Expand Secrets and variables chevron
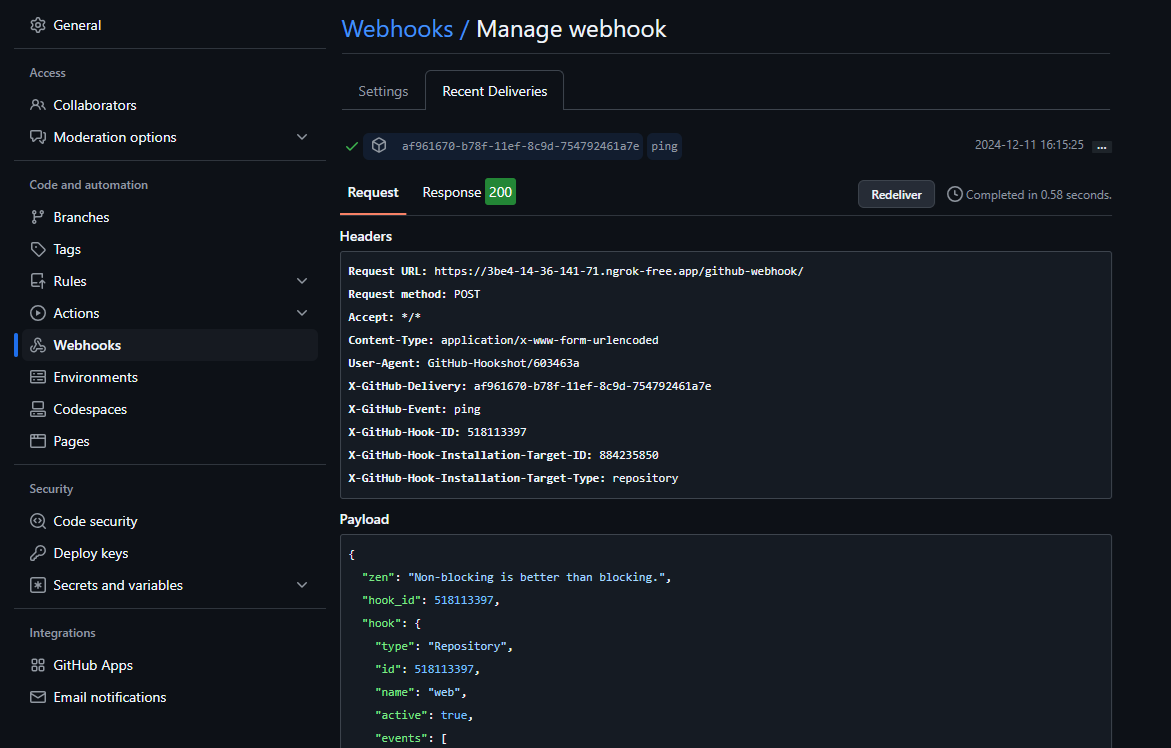 (302, 585)
